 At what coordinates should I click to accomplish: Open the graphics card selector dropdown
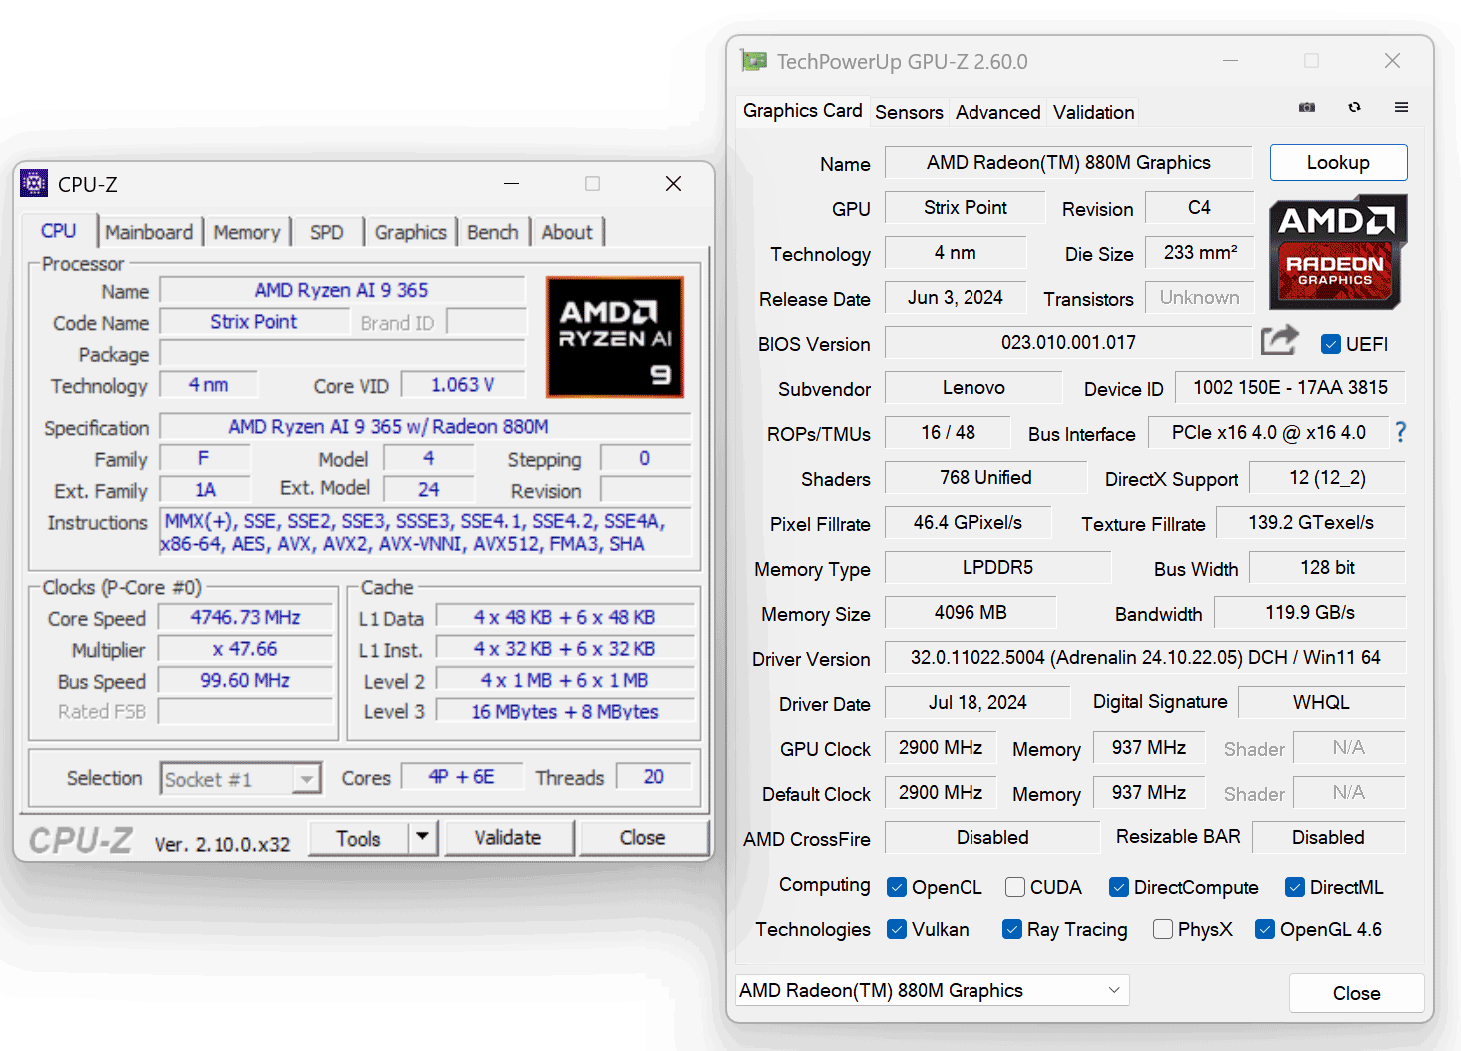tap(1114, 990)
